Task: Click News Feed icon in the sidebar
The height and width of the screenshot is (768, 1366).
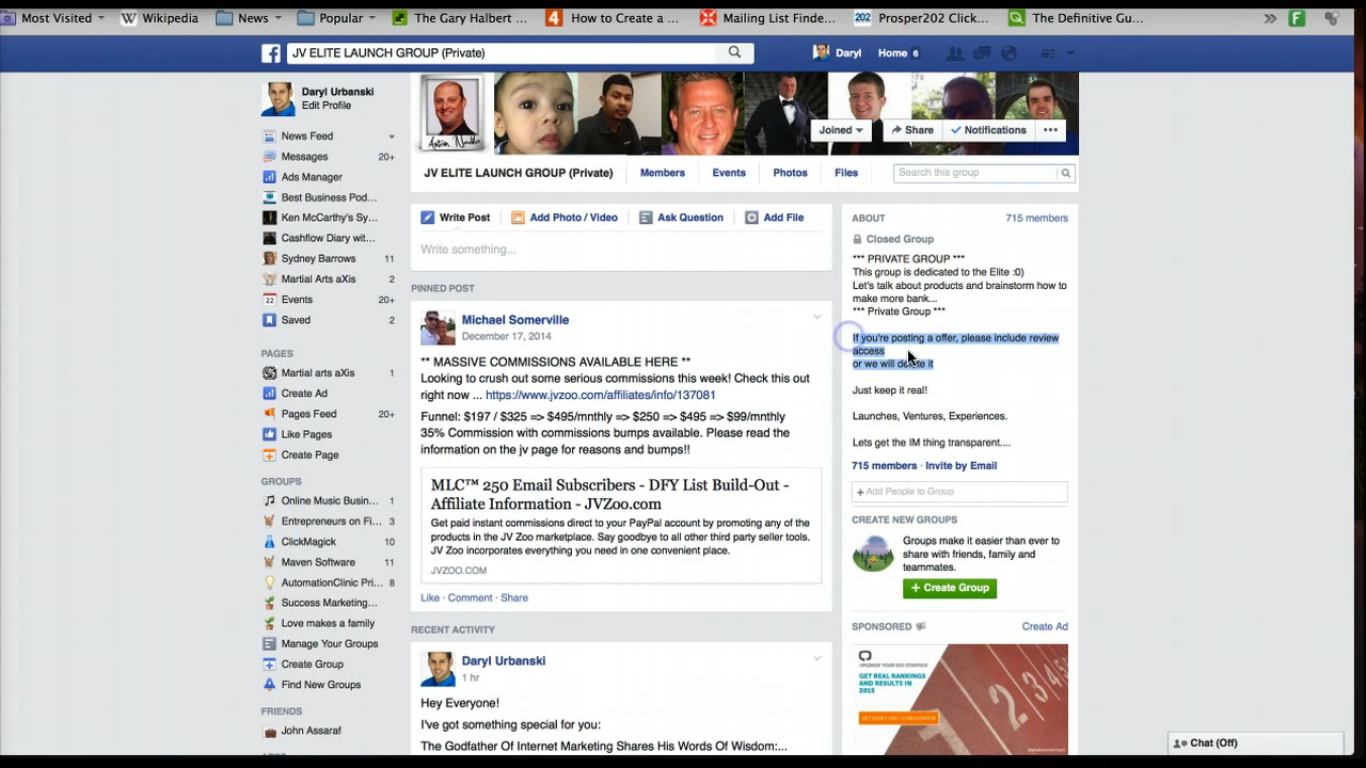Action: [x=269, y=136]
